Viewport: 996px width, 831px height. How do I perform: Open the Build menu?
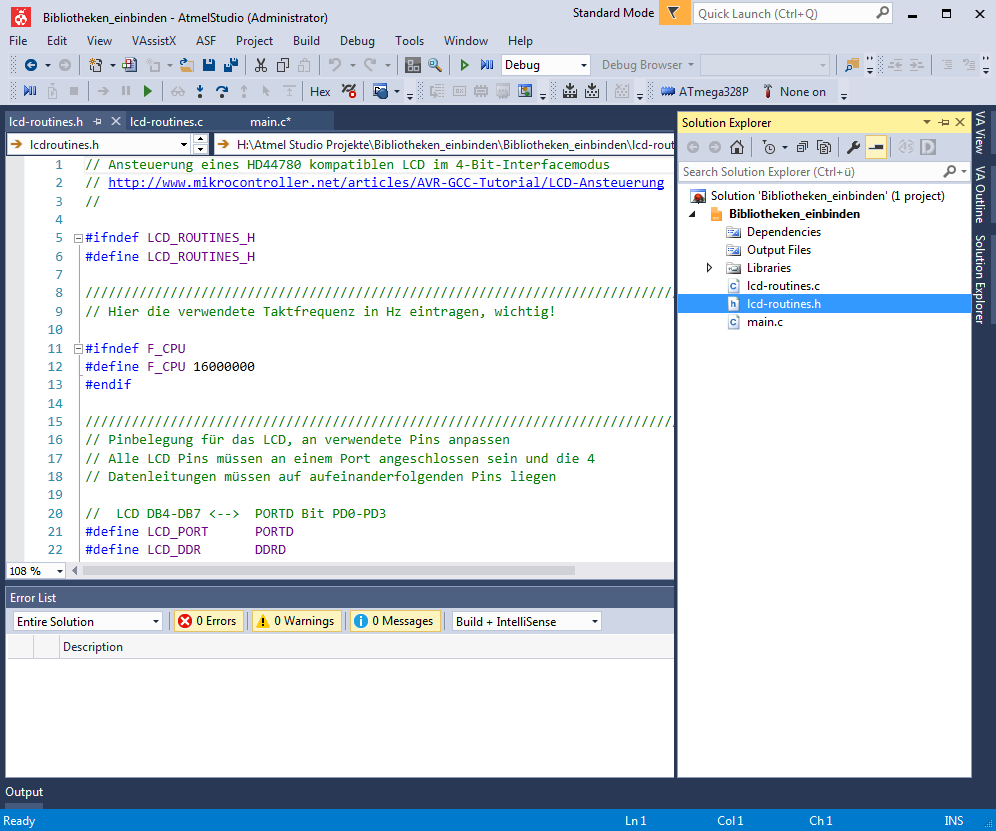tap(306, 41)
